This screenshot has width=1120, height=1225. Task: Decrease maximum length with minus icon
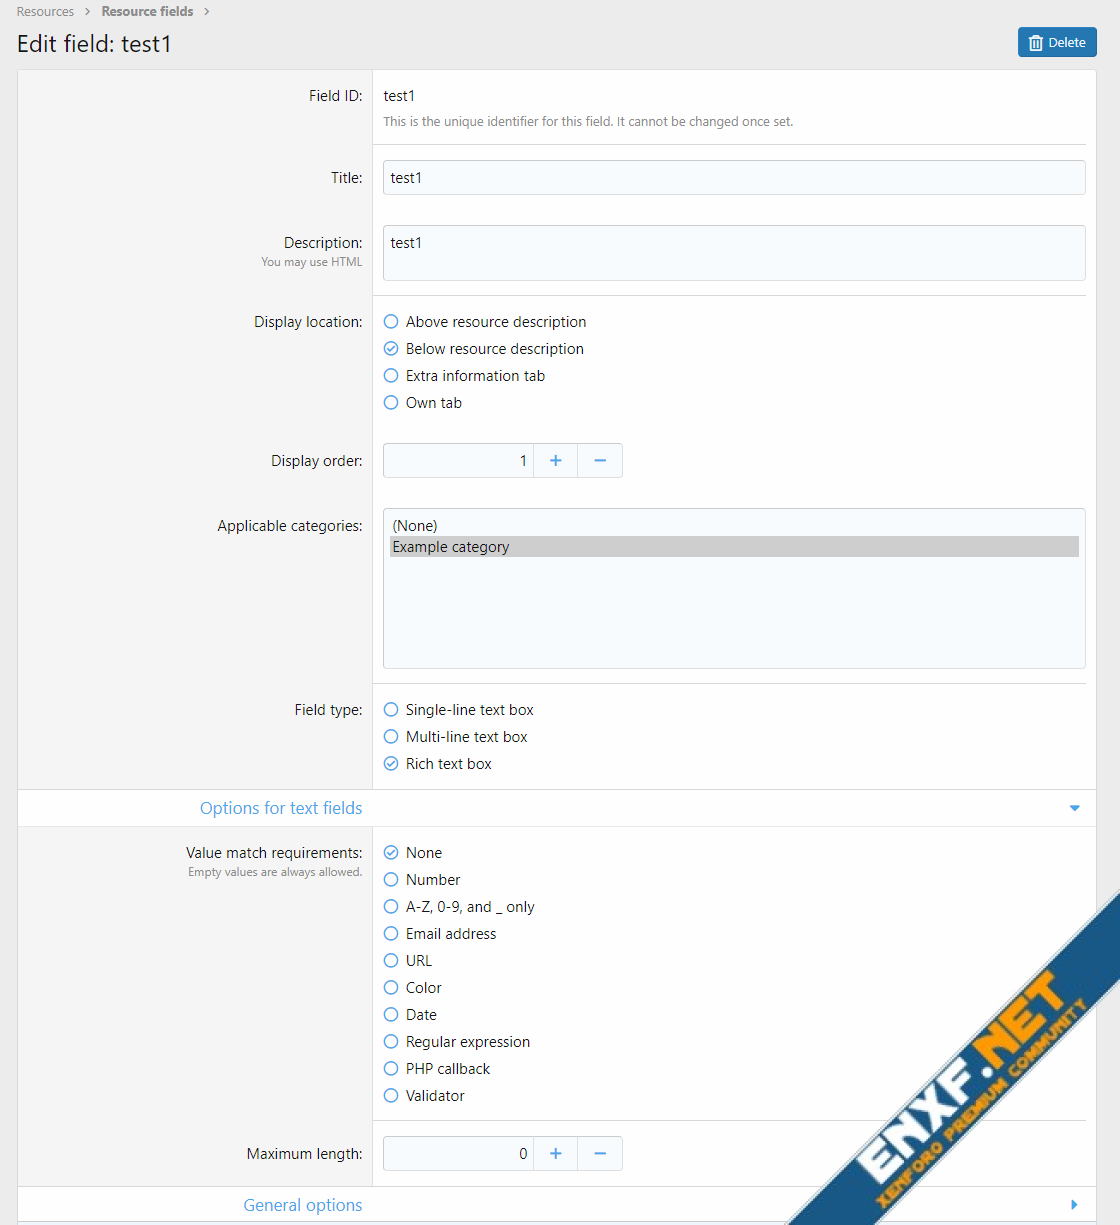point(600,1154)
